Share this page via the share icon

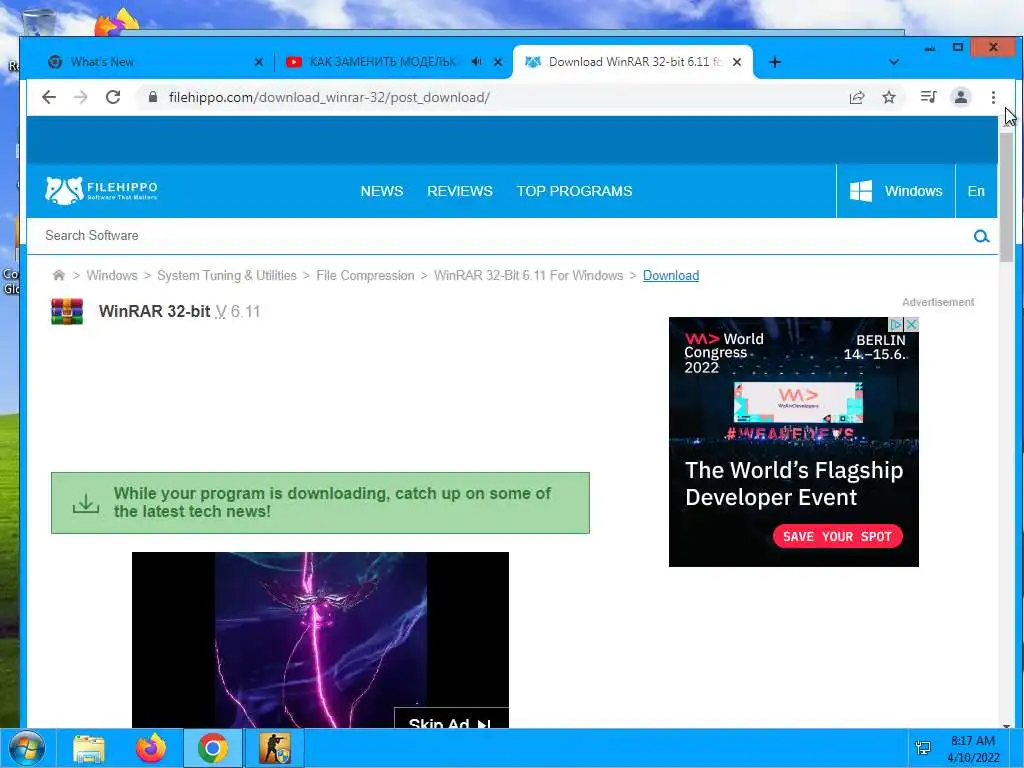[x=856, y=97]
